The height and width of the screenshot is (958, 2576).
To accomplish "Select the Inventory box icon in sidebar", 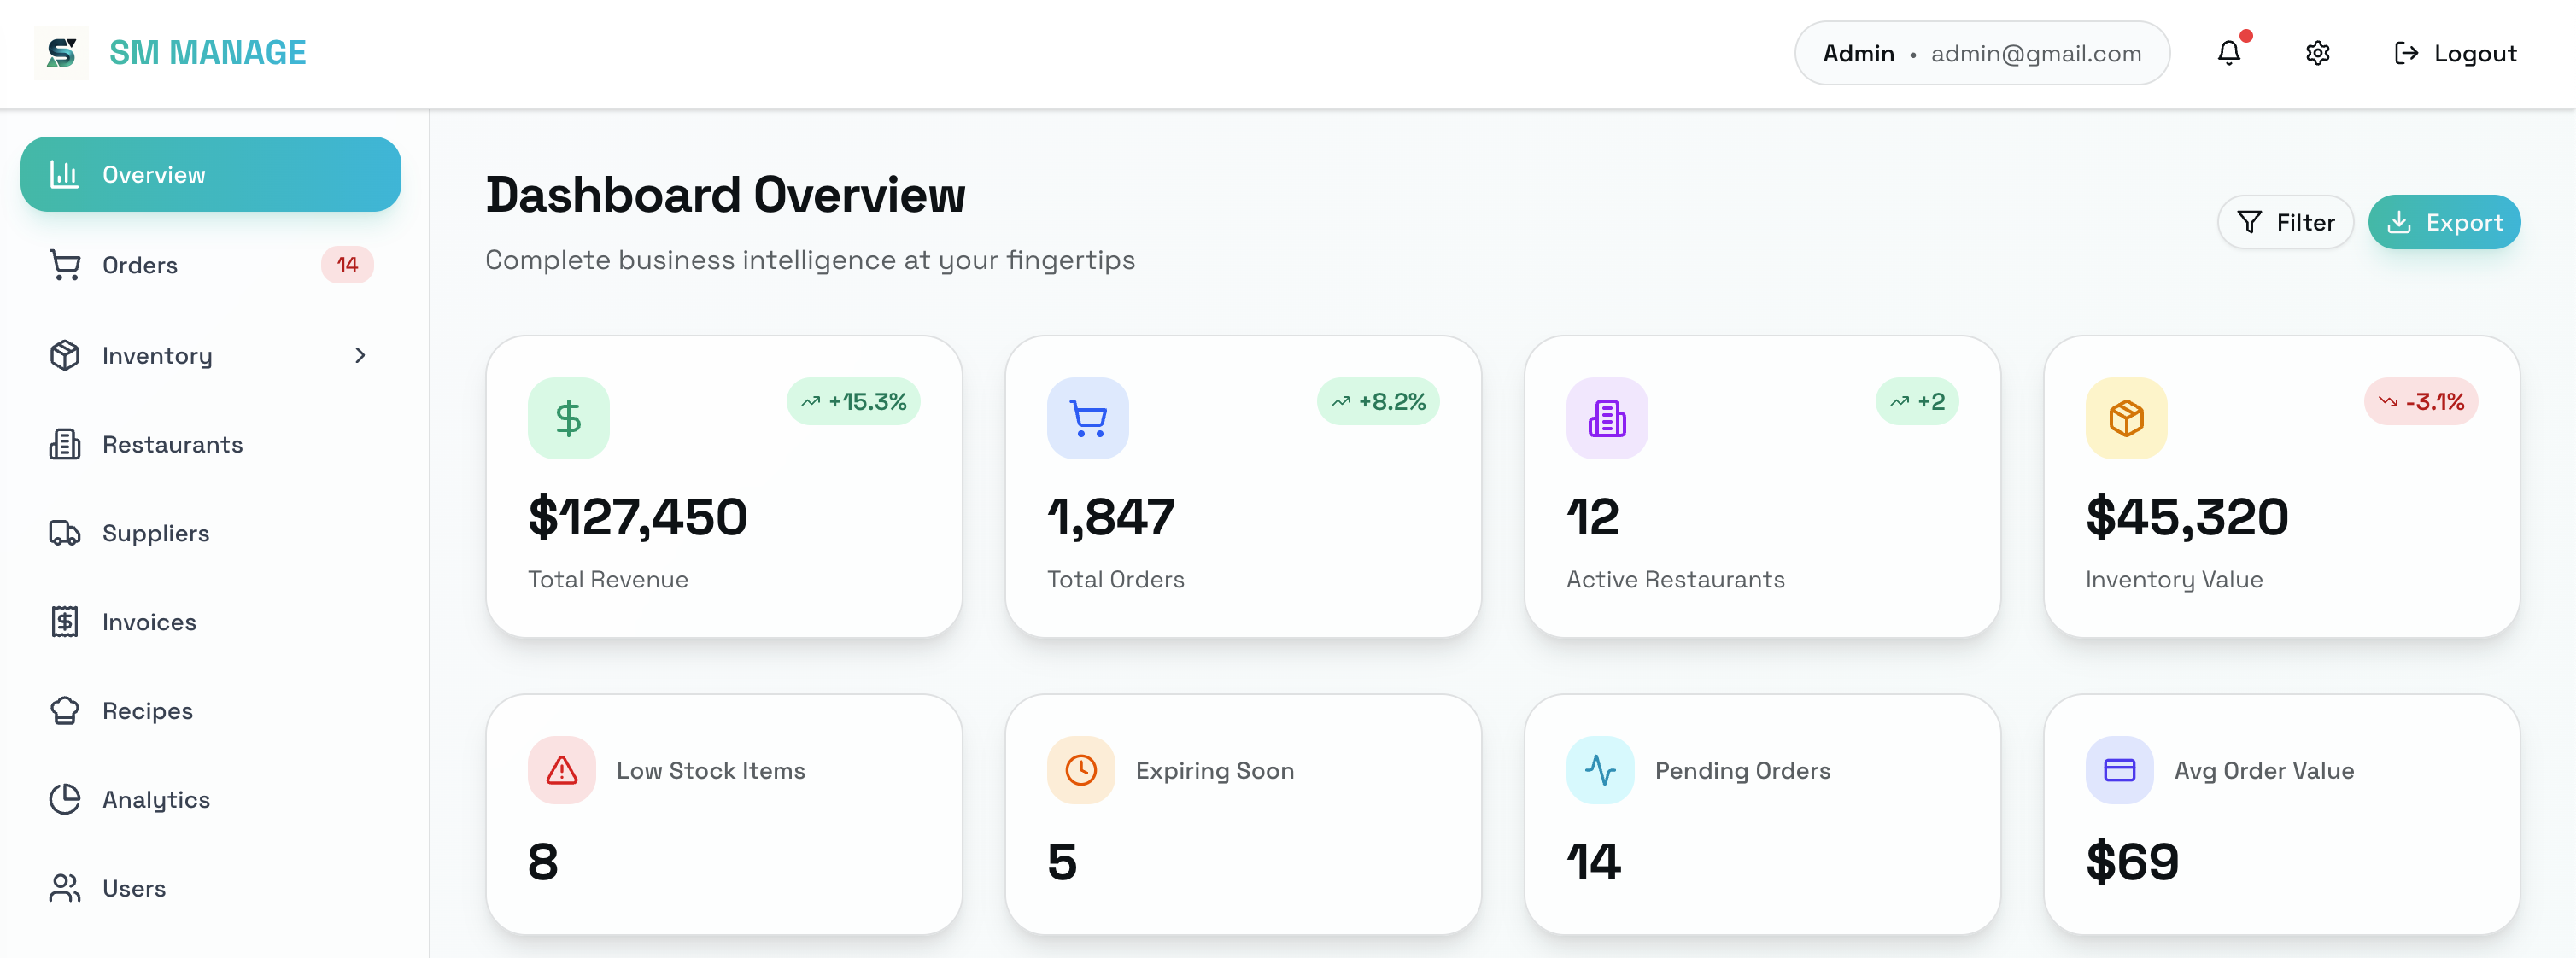I will click(x=64, y=355).
